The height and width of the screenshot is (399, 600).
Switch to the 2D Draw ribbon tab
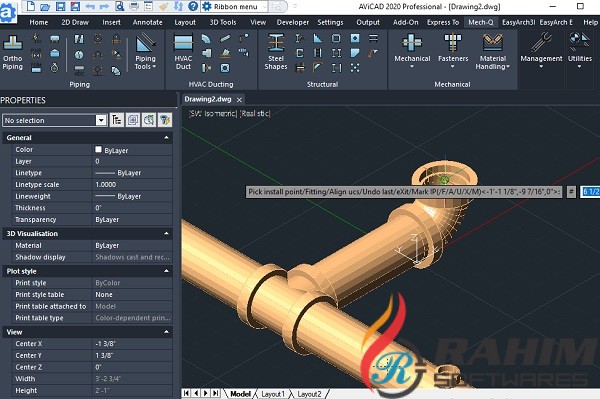[x=75, y=22]
